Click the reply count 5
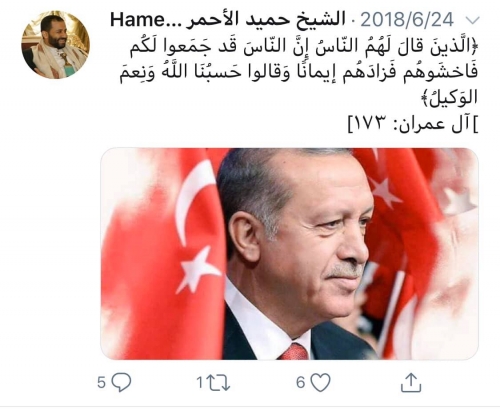The width and height of the screenshot is (500, 410). (x=101, y=382)
